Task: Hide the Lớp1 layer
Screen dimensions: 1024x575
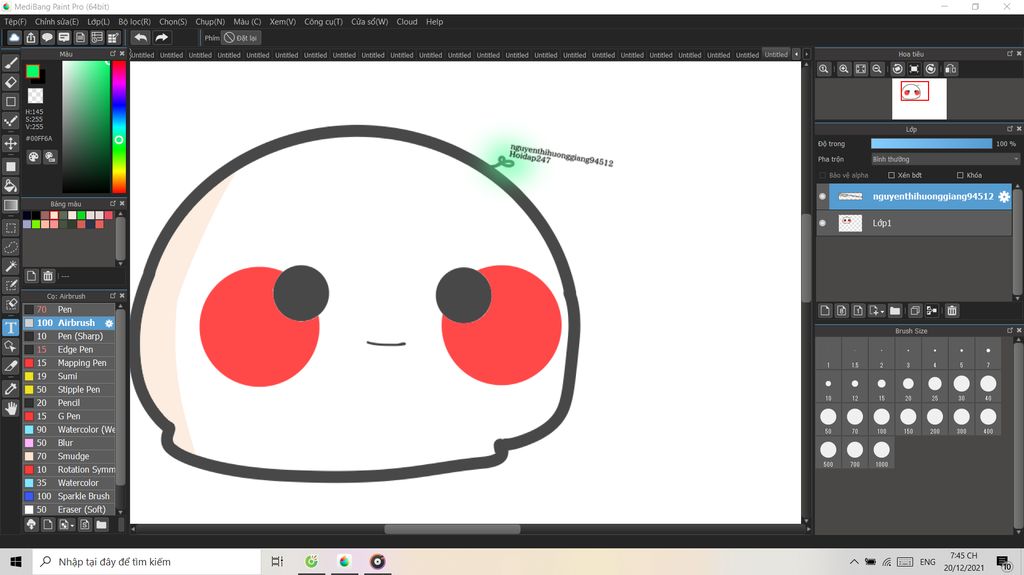Action: [x=822, y=223]
